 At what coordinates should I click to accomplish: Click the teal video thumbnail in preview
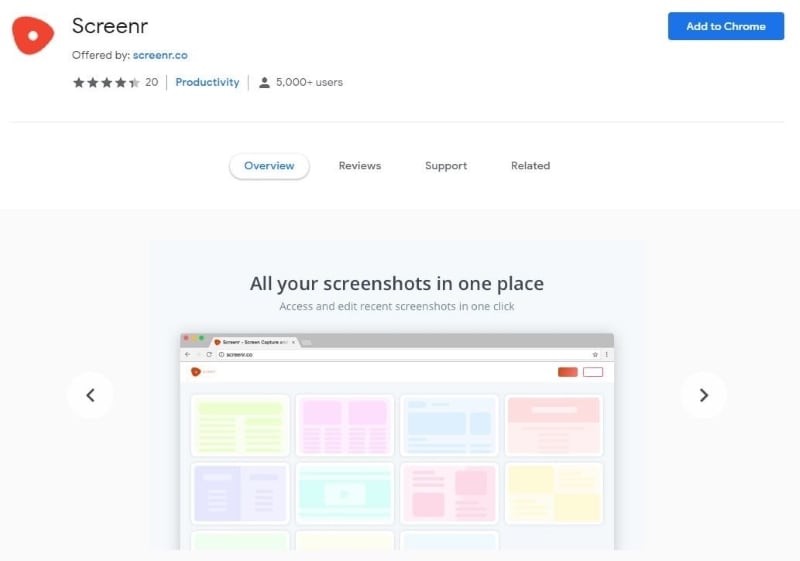pos(344,493)
